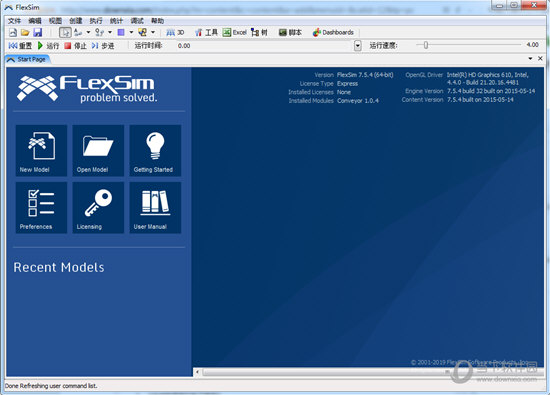Run the simulation with 运行
The width and height of the screenshot is (550, 395).
click(x=48, y=46)
